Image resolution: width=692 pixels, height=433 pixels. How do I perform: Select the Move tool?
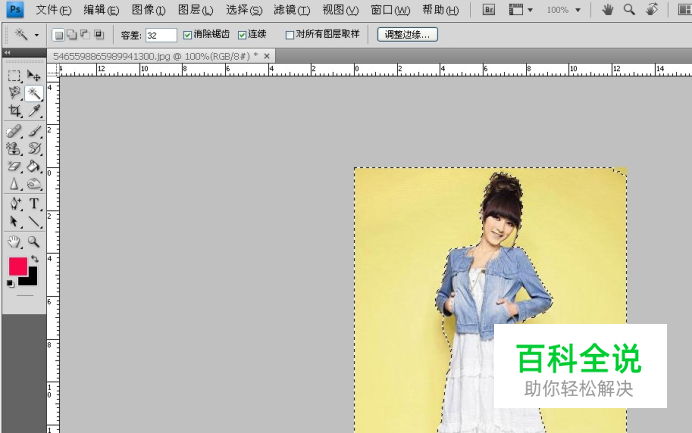pyautogui.click(x=34, y=76)
